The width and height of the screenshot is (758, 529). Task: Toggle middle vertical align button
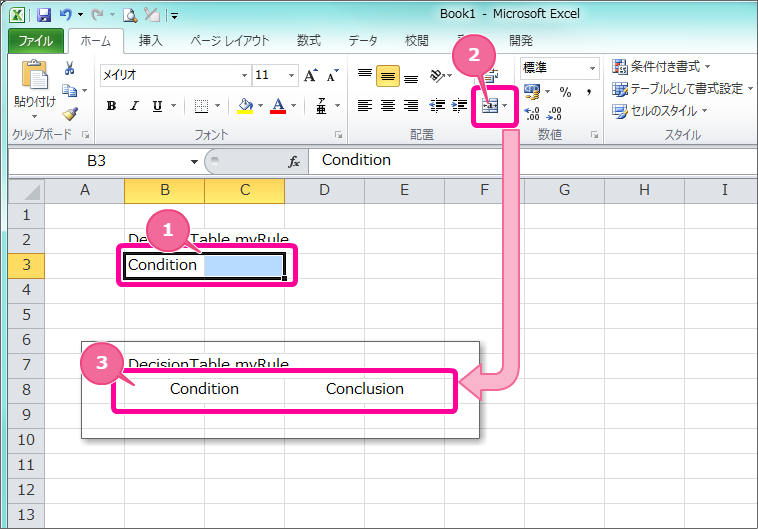pos(388,76)
